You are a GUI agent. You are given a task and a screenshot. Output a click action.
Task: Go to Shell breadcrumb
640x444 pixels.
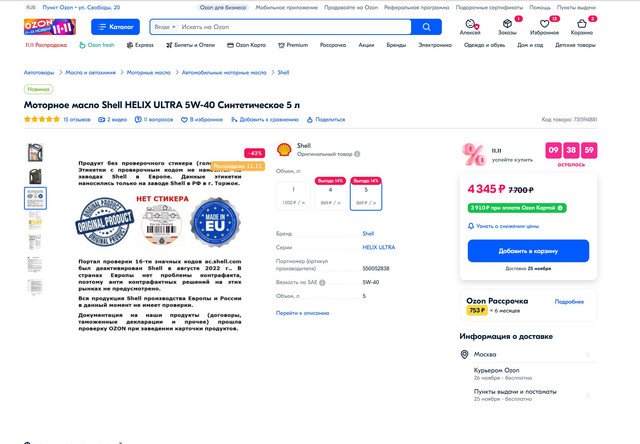(283, 72)
